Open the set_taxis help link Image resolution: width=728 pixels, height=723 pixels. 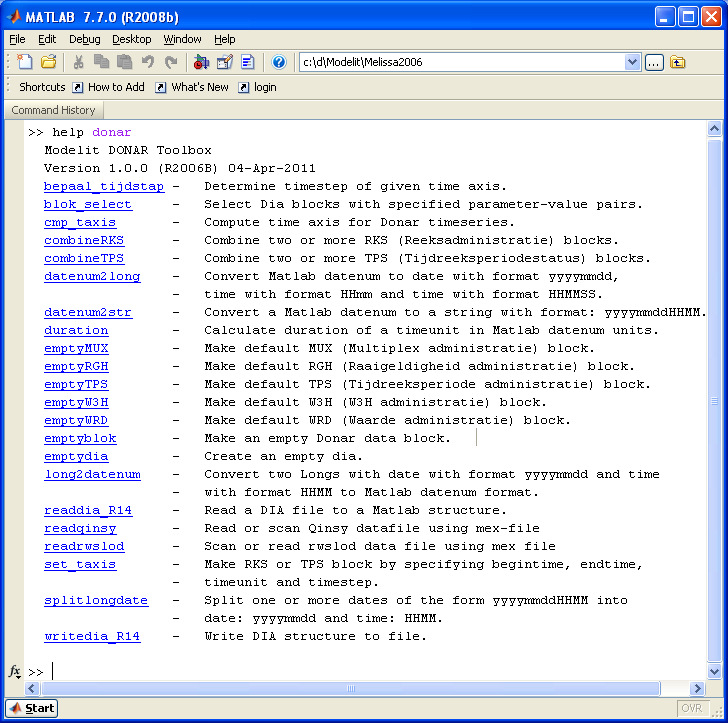click(x=80, y=565)
